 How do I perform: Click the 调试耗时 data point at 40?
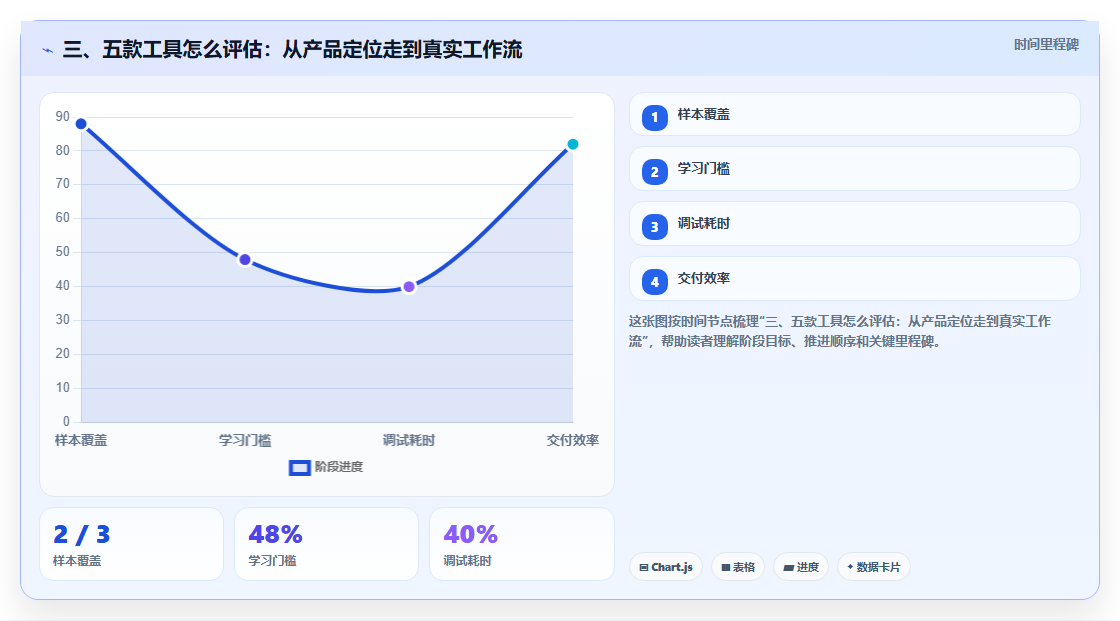pyautogui.click(x=409, y=287)
